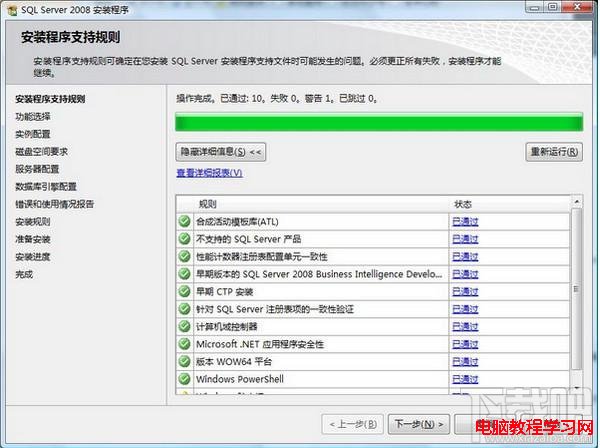This screenshot has height=448, width=600.
Task: Click the green progress bar
Action: (x=379, y=122)
